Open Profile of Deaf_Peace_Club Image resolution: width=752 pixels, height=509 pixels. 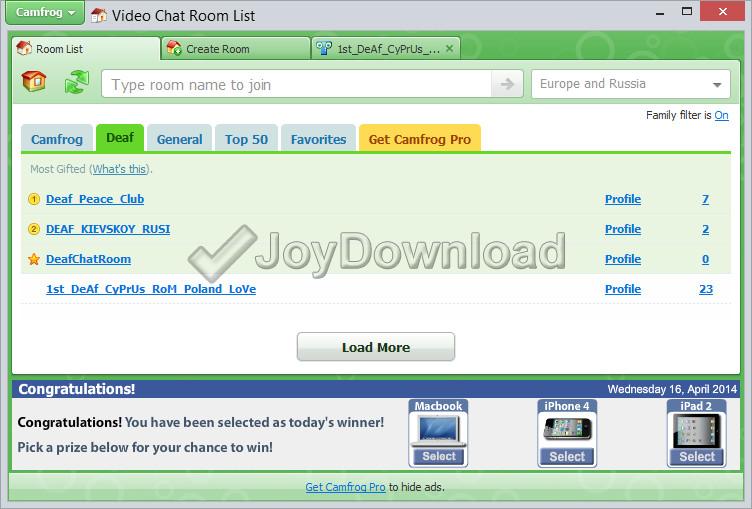click(x=623, y=199)
